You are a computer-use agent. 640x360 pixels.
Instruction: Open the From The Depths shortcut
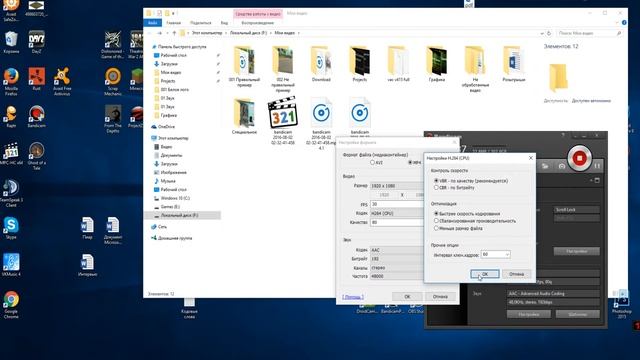click(x=113, y=119)
